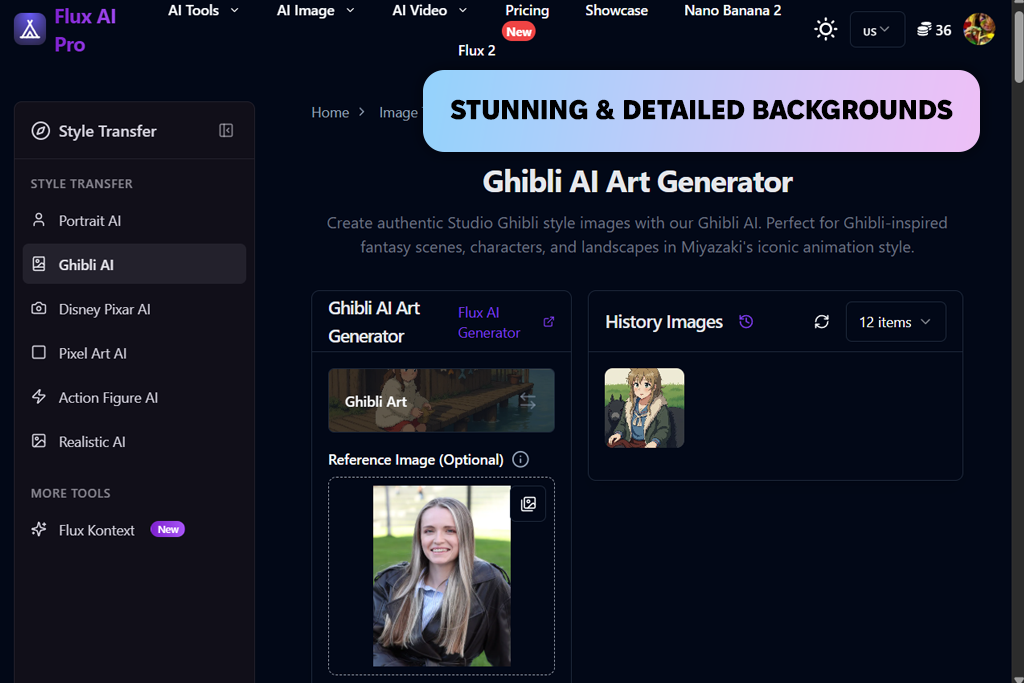
Task: Open the Showcase page
Action: (616, 10)
